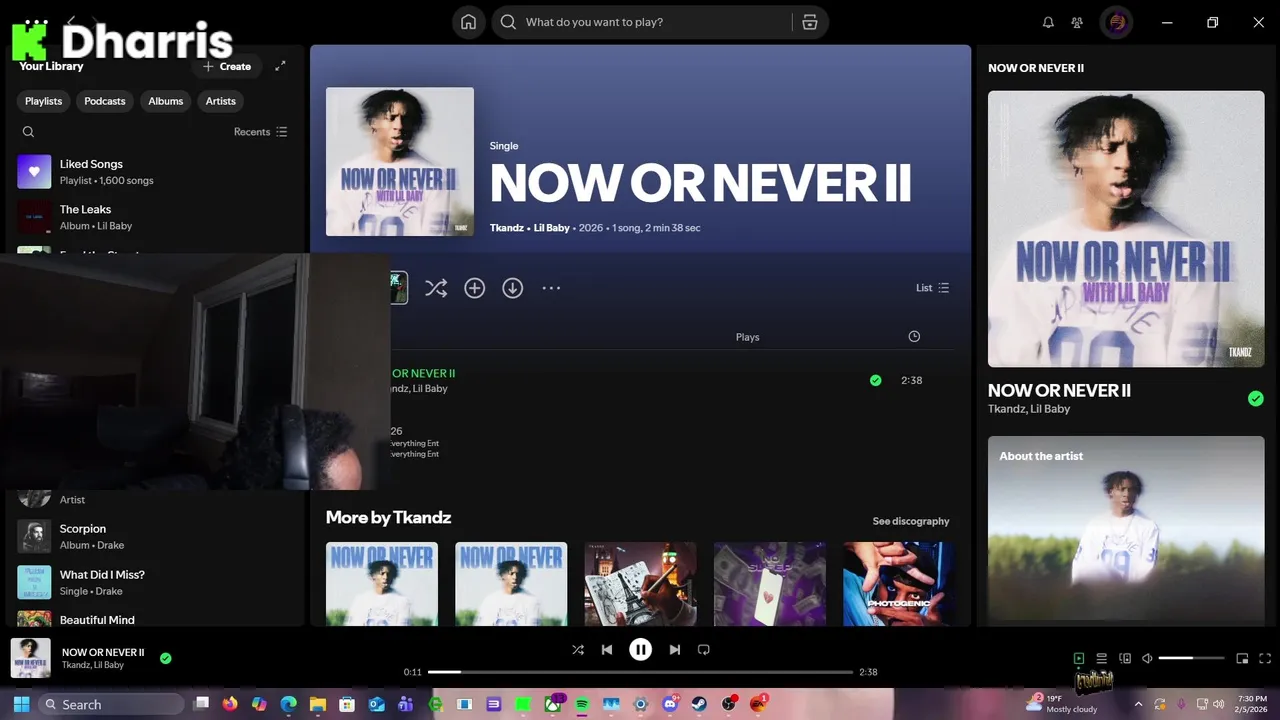The image size is (1280, 720).
Task: Adjust the volume slider
Action: tap(1191, 659)
